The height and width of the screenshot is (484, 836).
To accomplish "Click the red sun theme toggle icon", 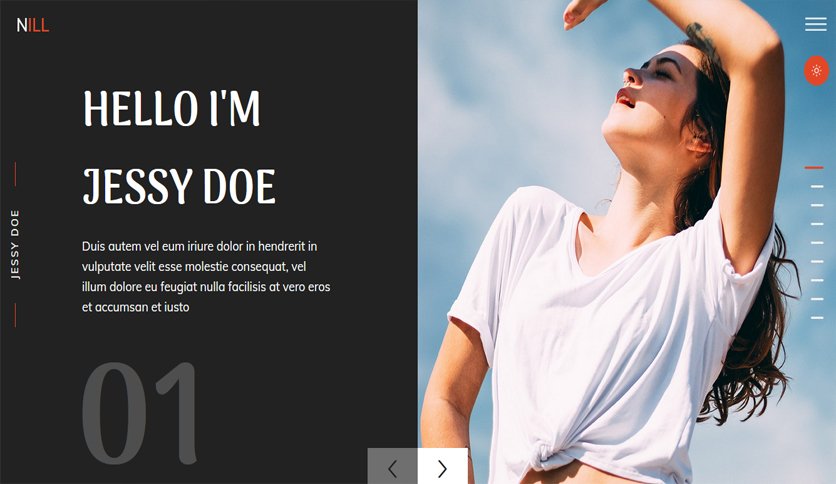I will coord(816,70).
